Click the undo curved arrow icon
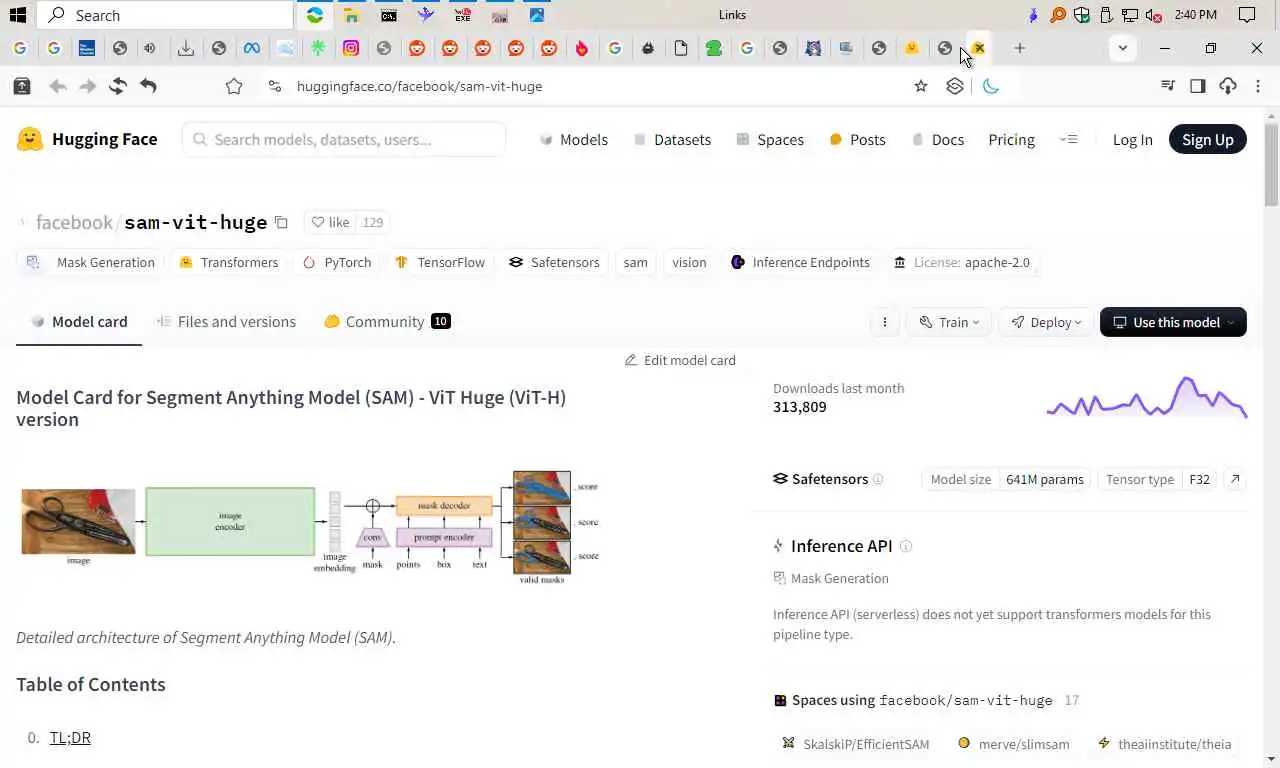1280x768 pixels. [148, 86]
